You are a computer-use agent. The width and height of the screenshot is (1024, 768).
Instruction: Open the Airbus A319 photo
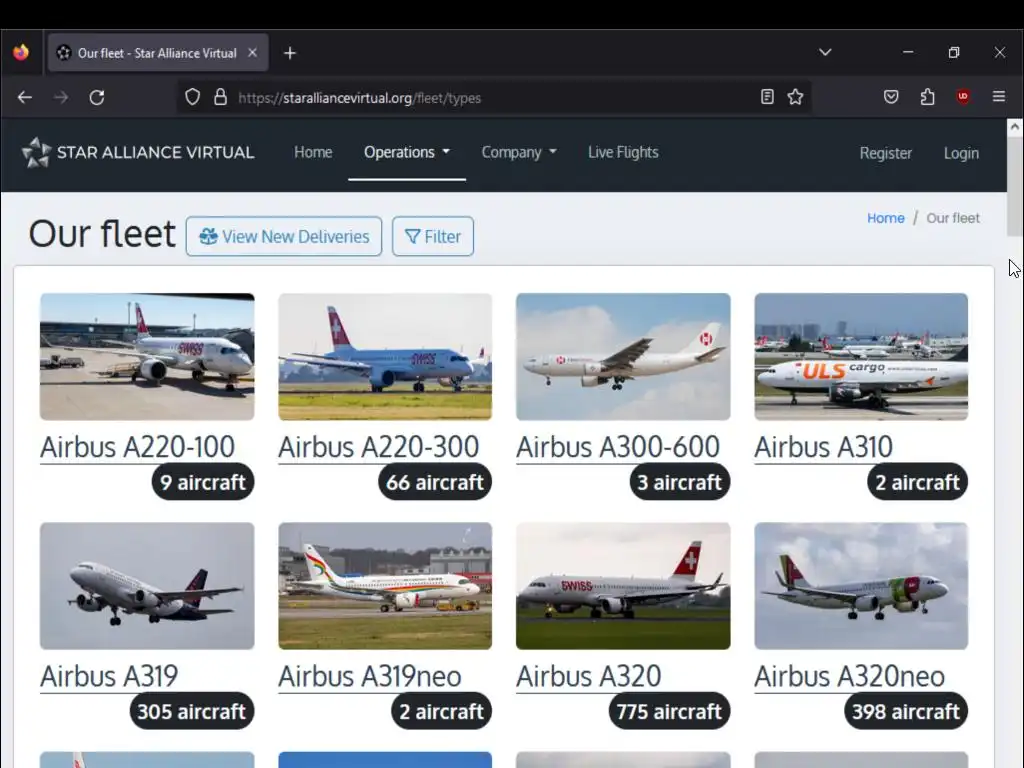tap(147, 586)
